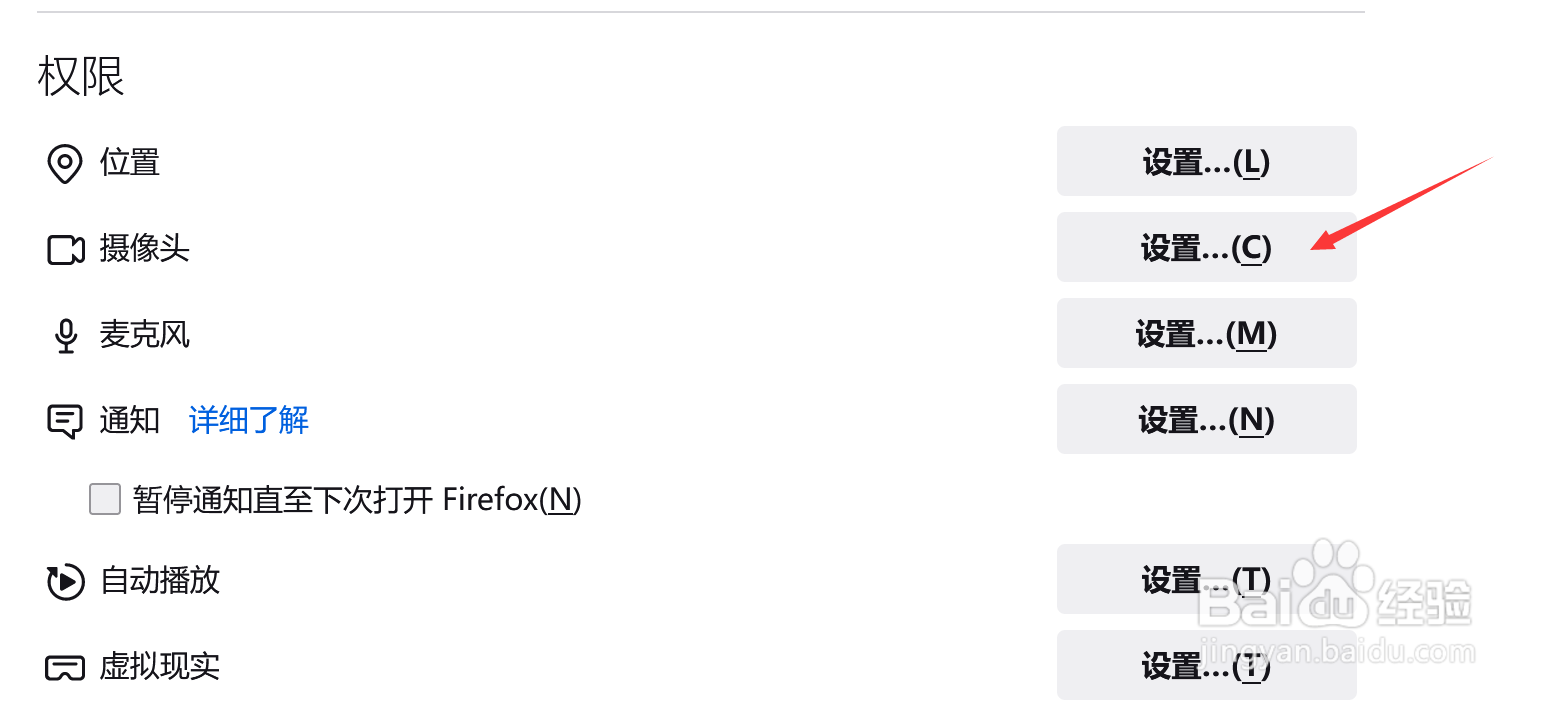Click the 自动播放 permission label

click(x=160, y=580)
